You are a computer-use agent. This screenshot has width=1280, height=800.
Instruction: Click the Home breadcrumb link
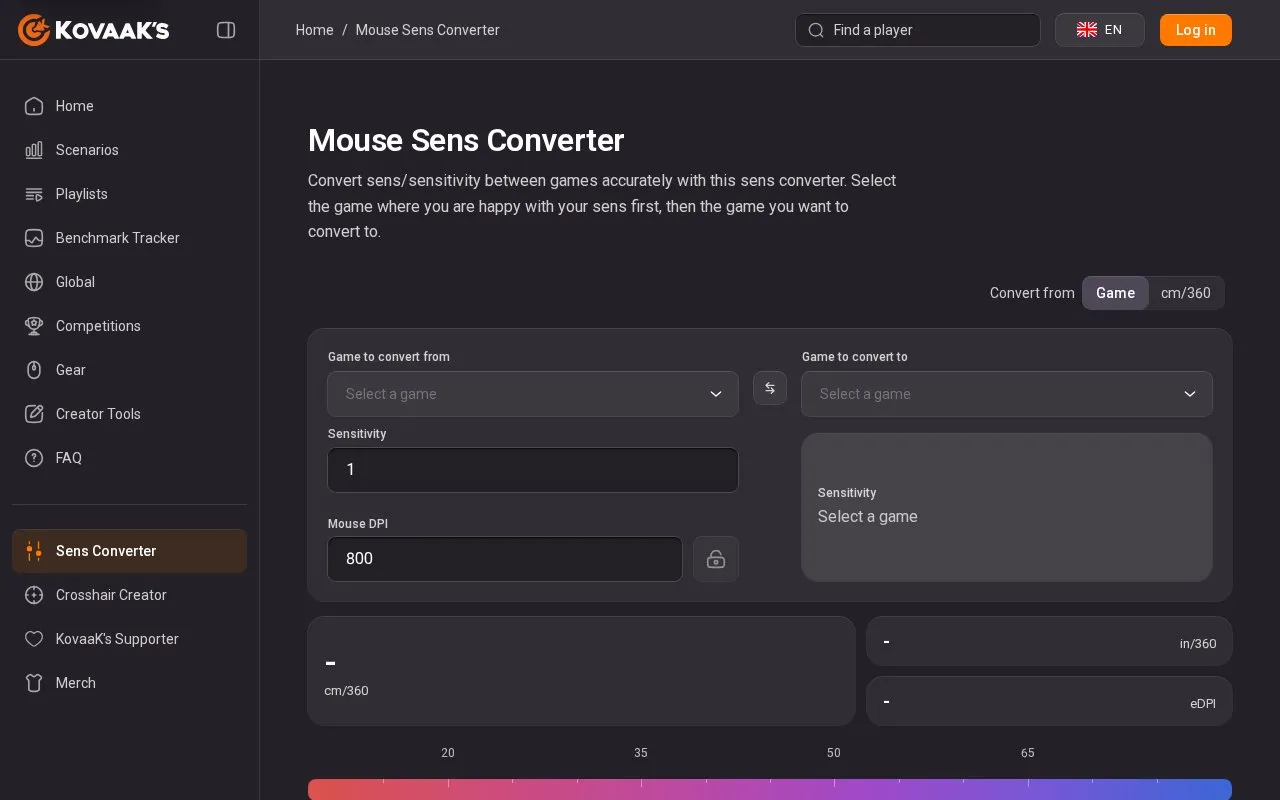point(314,30)
